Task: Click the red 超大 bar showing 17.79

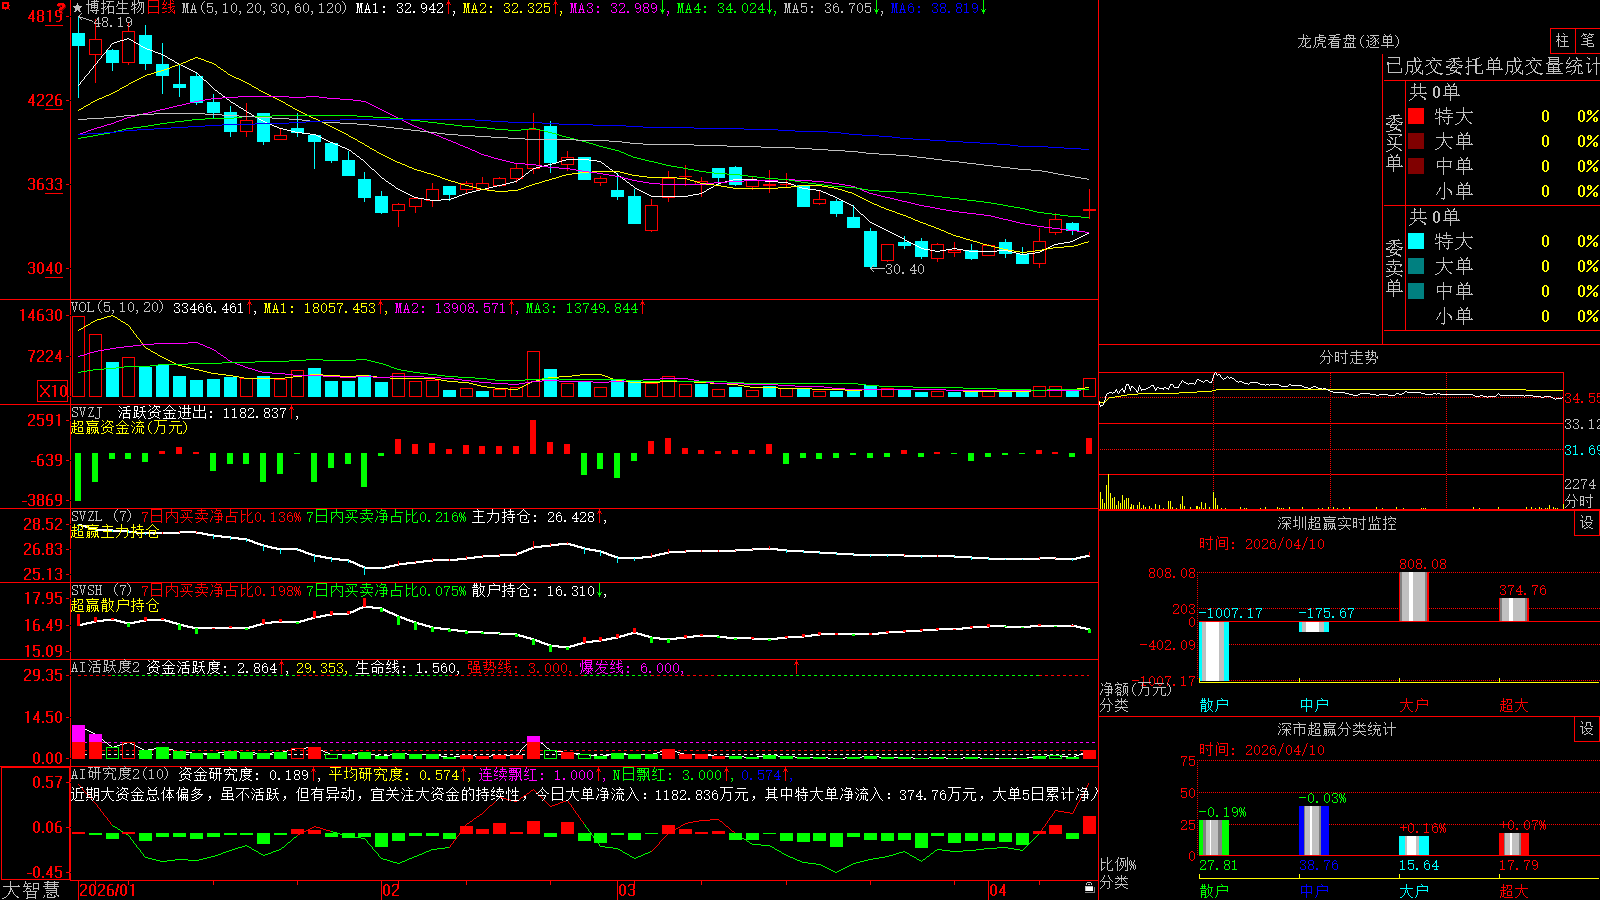Action: click(1514, 845)
